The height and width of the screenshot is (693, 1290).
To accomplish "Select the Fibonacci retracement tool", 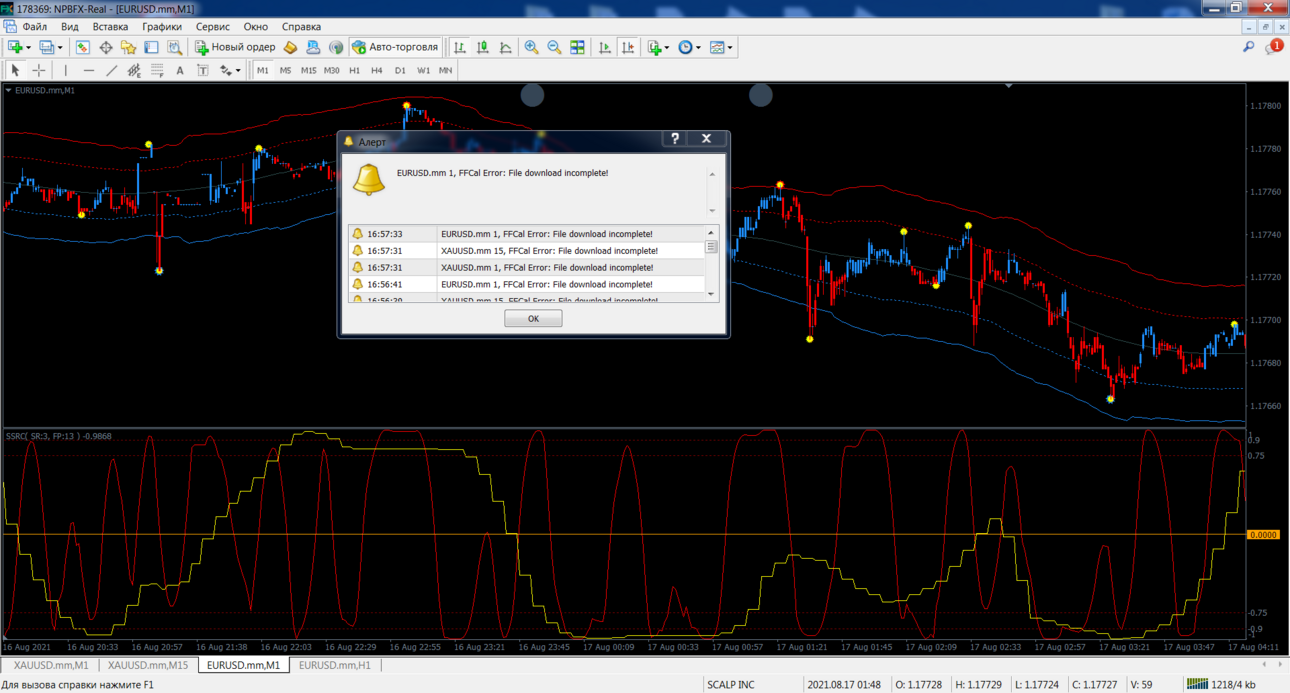I will (157, 70).
